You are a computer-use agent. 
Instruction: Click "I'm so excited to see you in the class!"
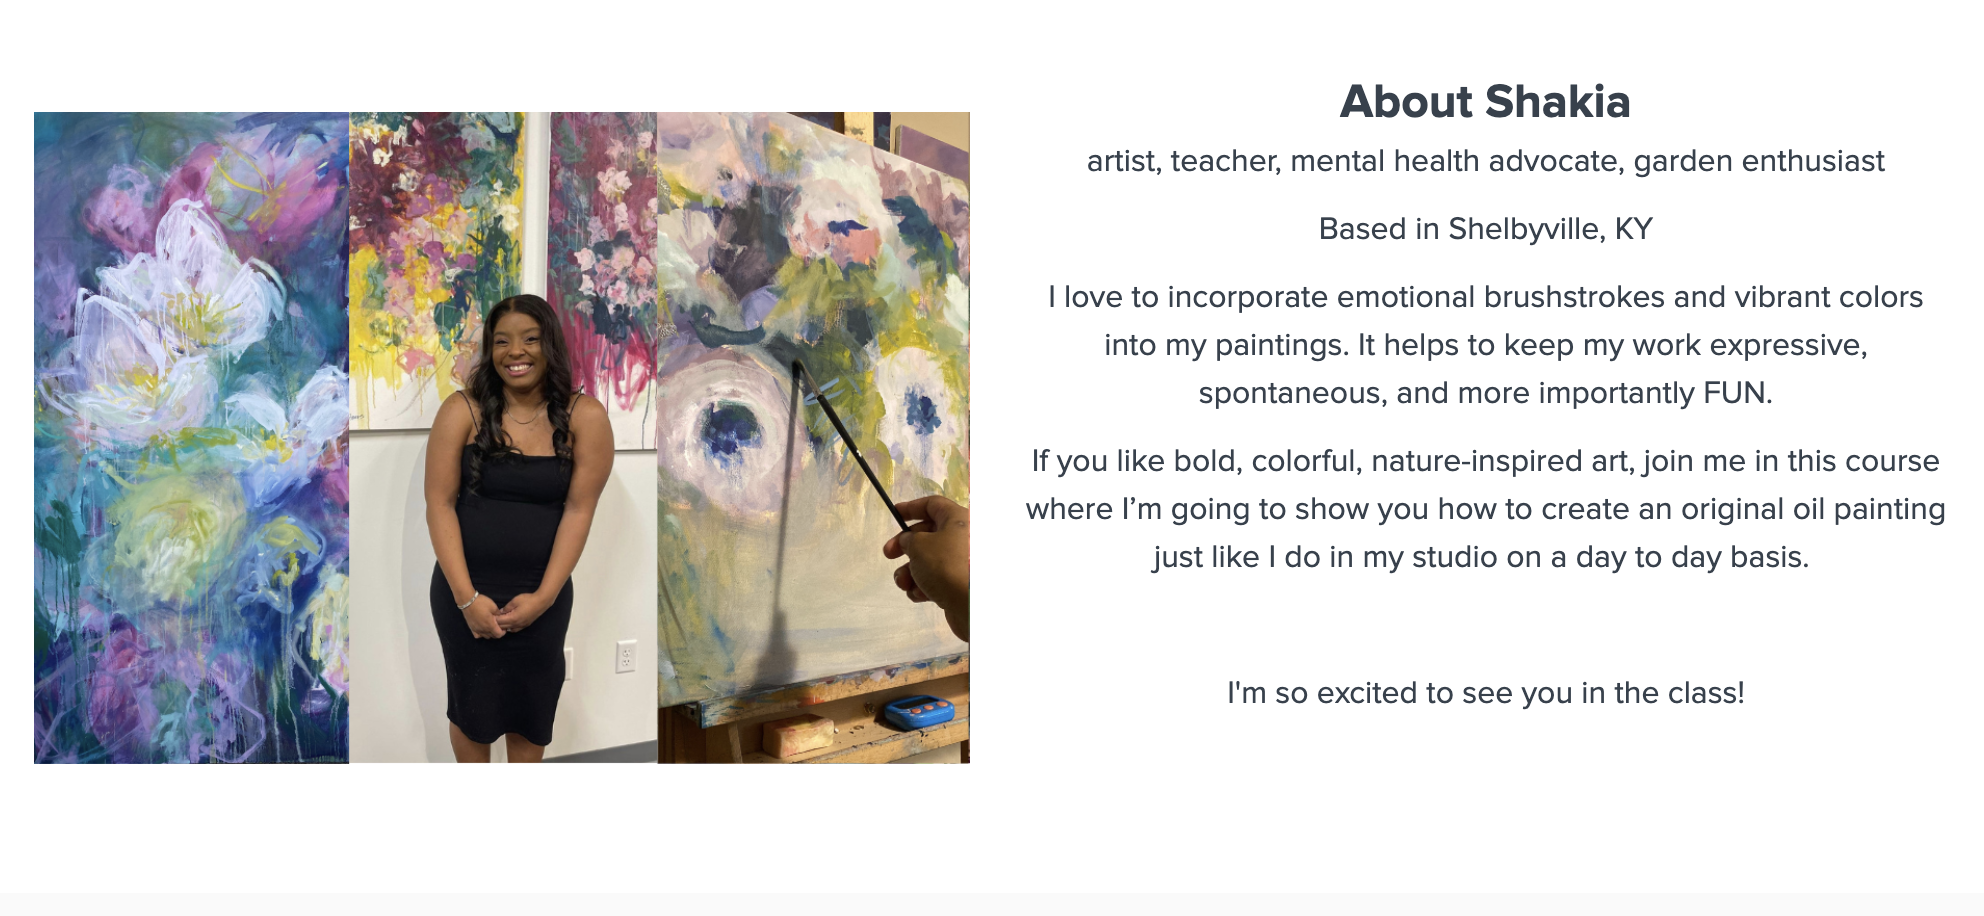pos(1485,693)
